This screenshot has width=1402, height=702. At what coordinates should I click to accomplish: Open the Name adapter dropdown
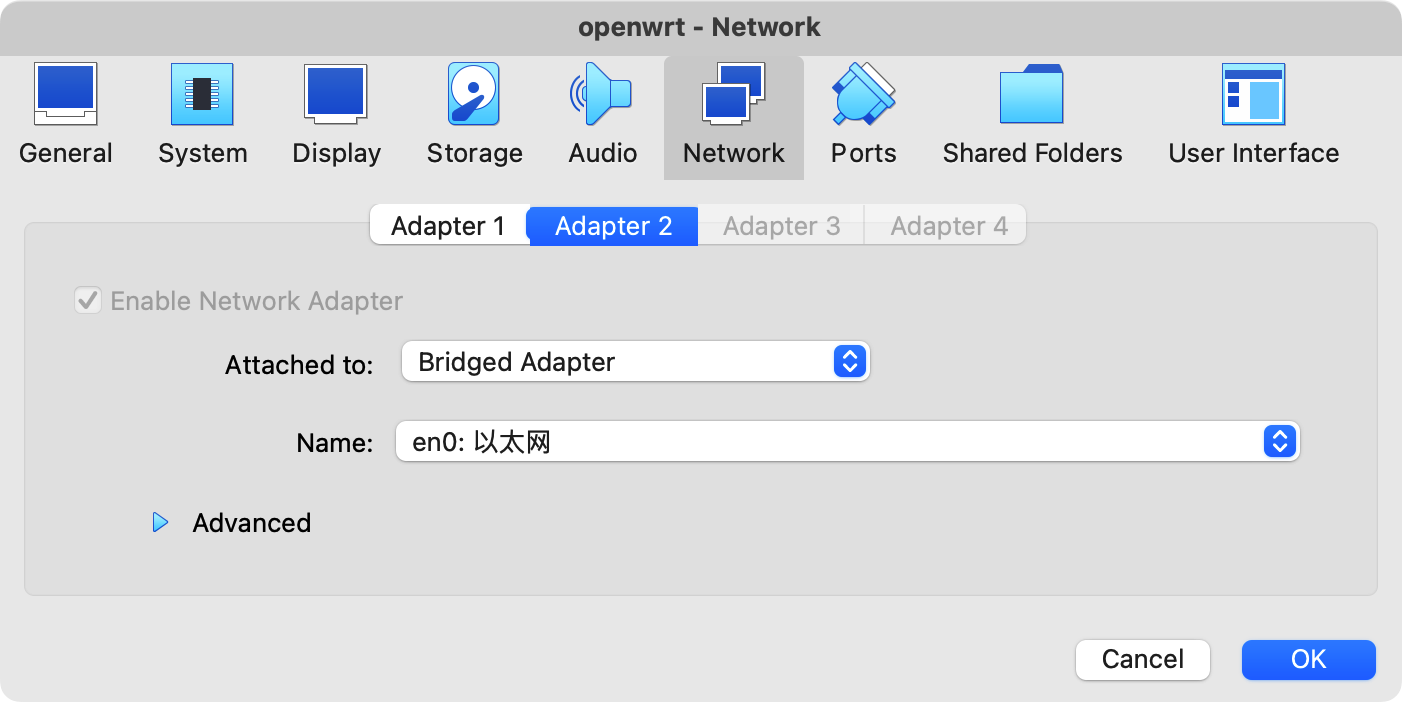846,442
